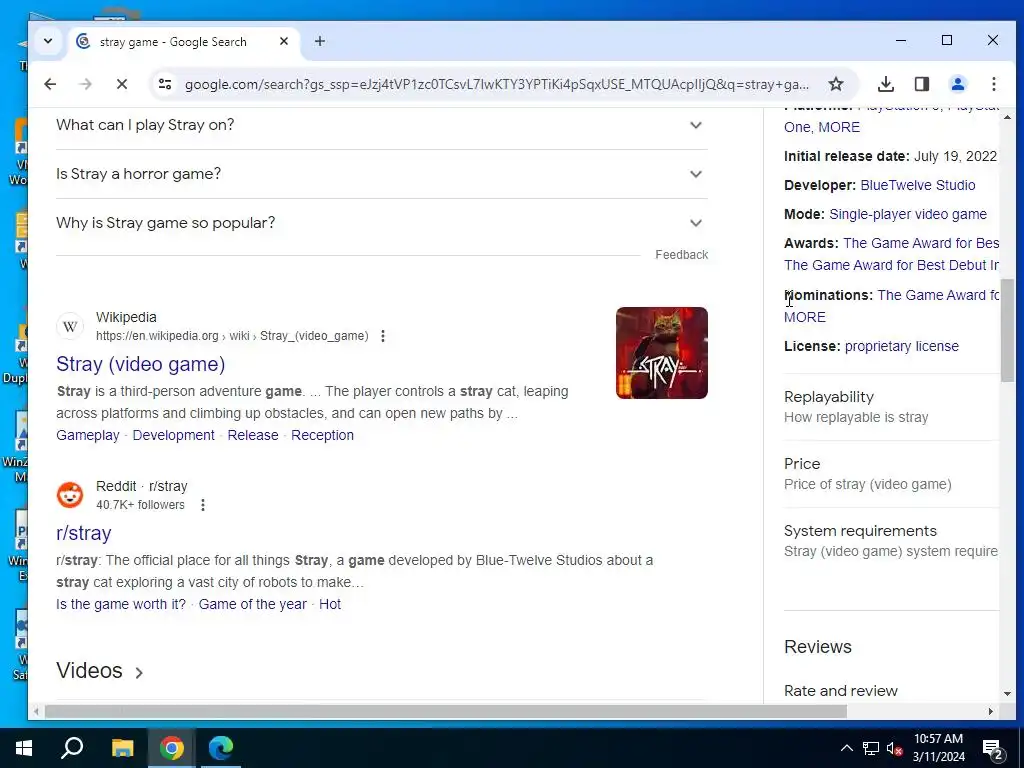
Task: Click vertical scrollbar down arrow
Action: coord(1007,694)
